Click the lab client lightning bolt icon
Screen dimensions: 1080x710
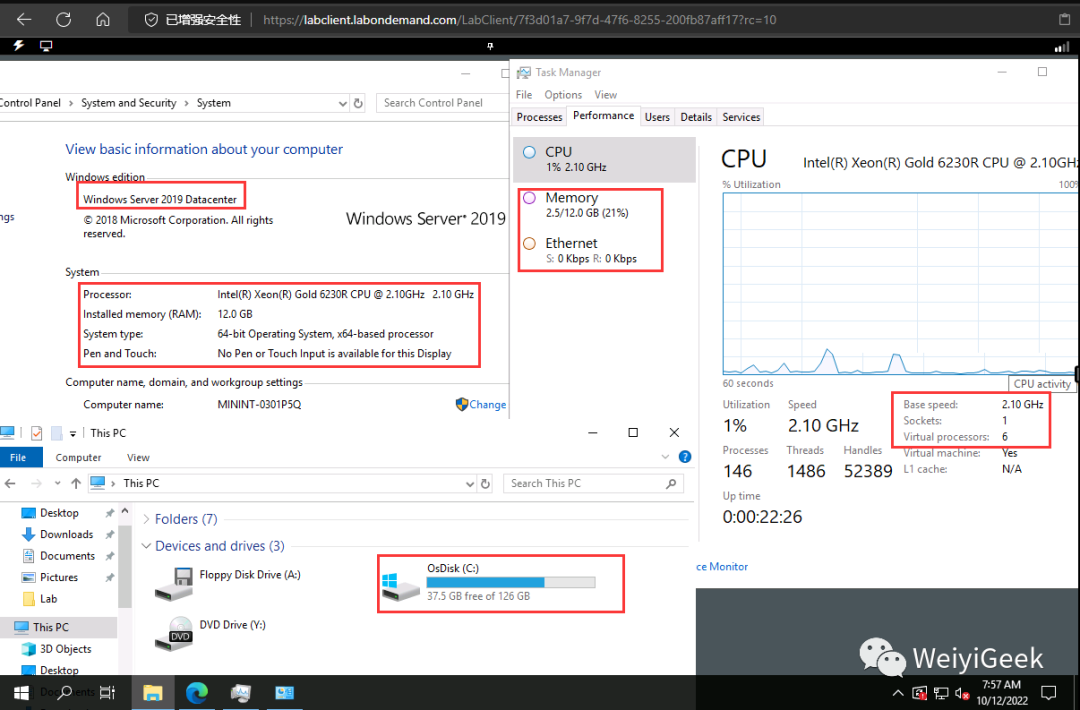tap(19, 45)
